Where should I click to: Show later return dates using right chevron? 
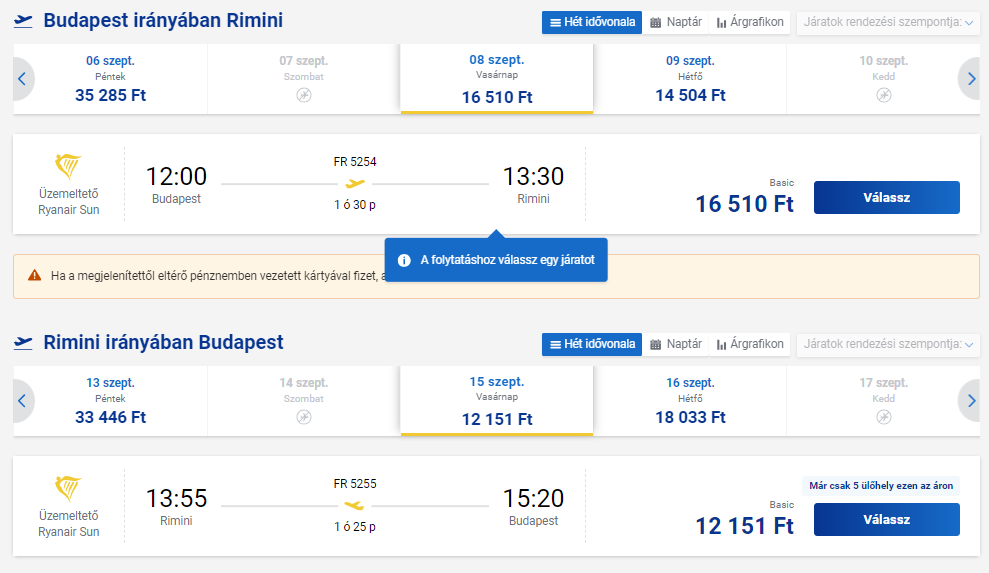coord(970,401)
